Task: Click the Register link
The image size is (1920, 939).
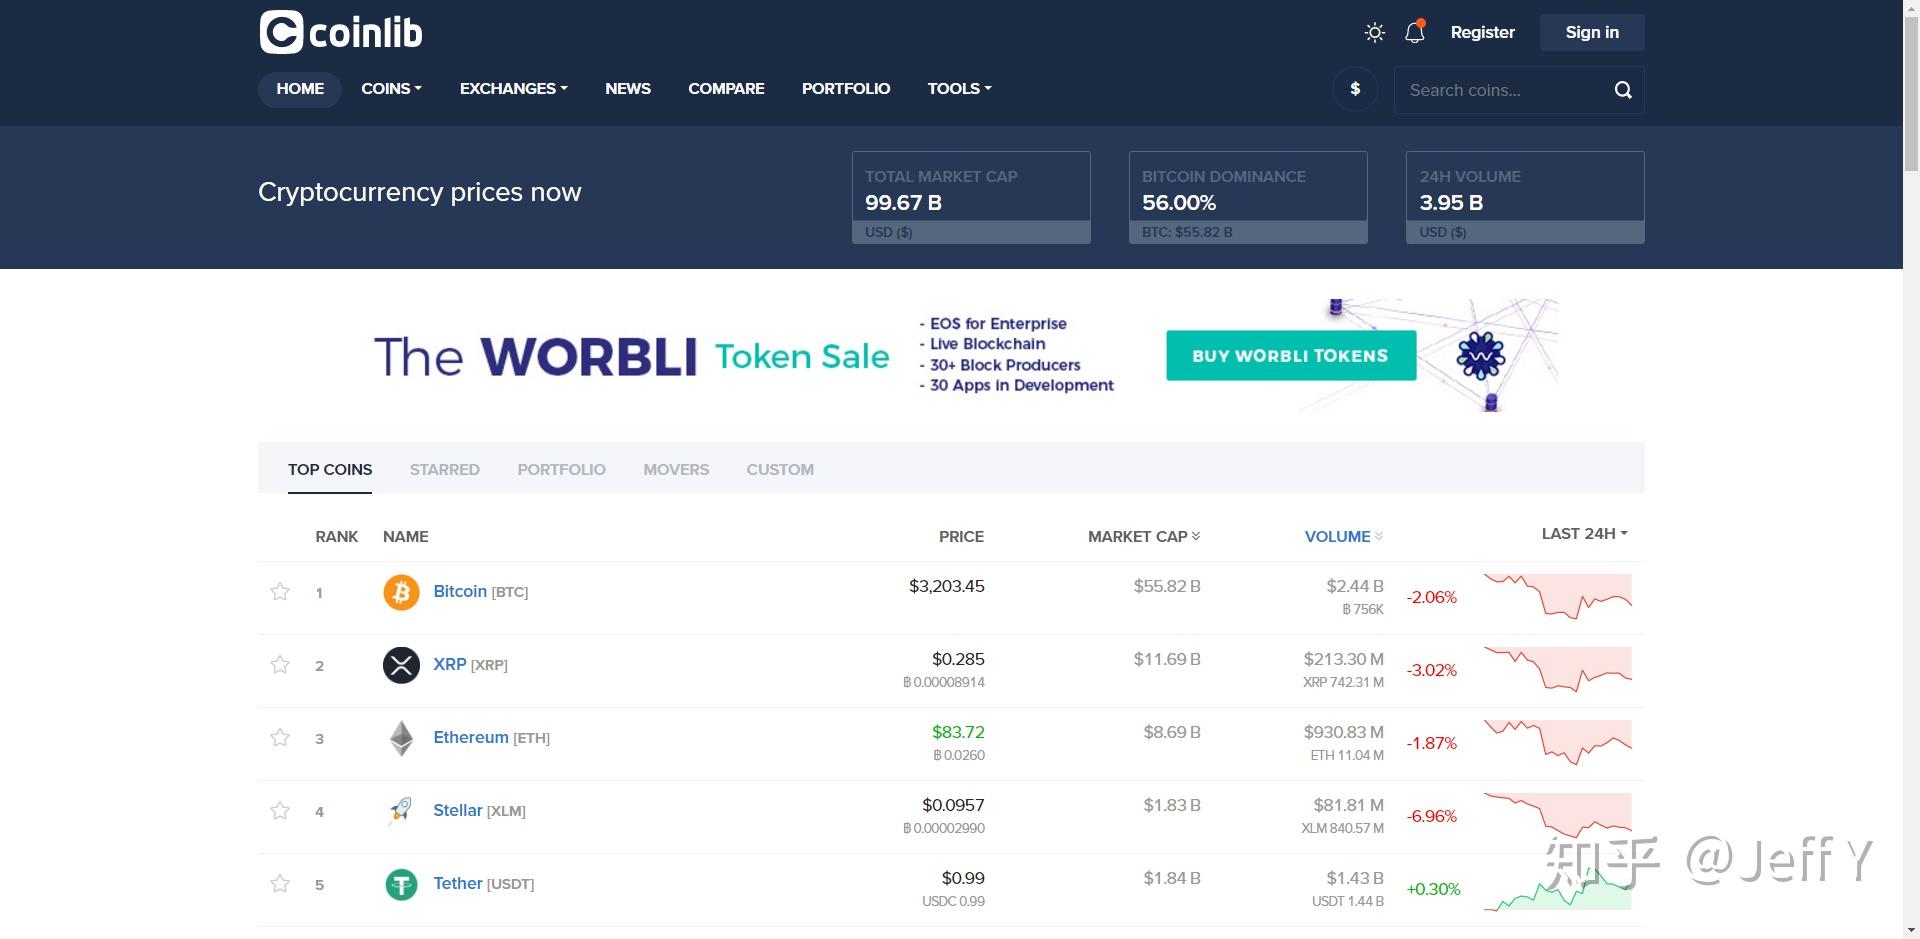Action: point(1482,33)
